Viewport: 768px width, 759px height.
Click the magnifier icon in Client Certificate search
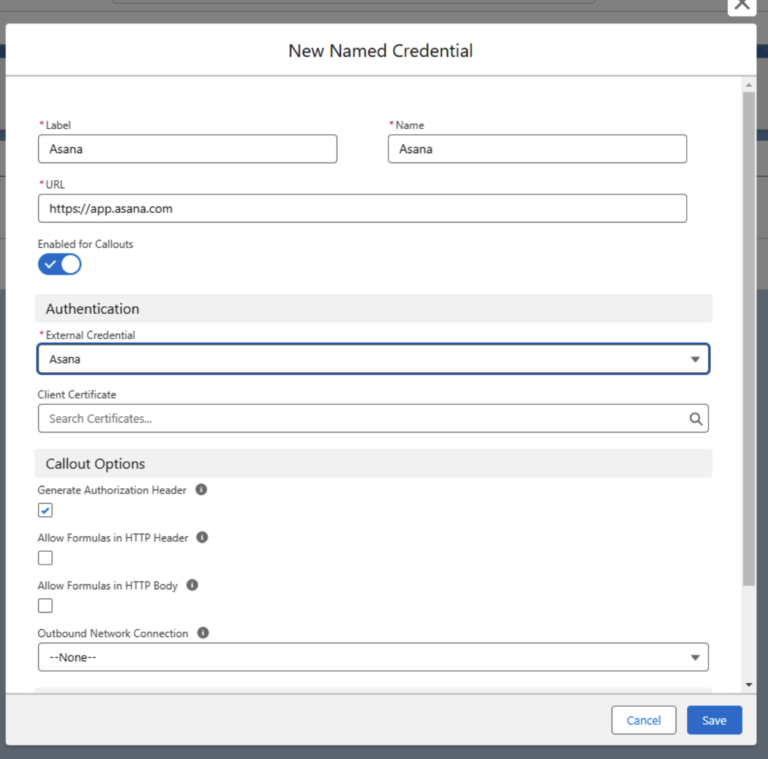point(695,419)
